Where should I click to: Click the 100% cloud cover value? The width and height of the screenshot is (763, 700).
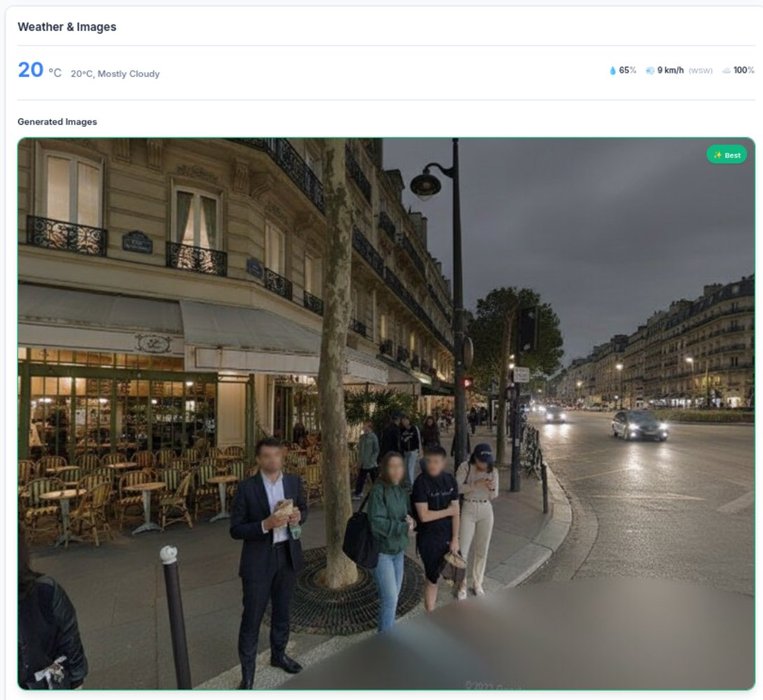(x=744, y=71)
